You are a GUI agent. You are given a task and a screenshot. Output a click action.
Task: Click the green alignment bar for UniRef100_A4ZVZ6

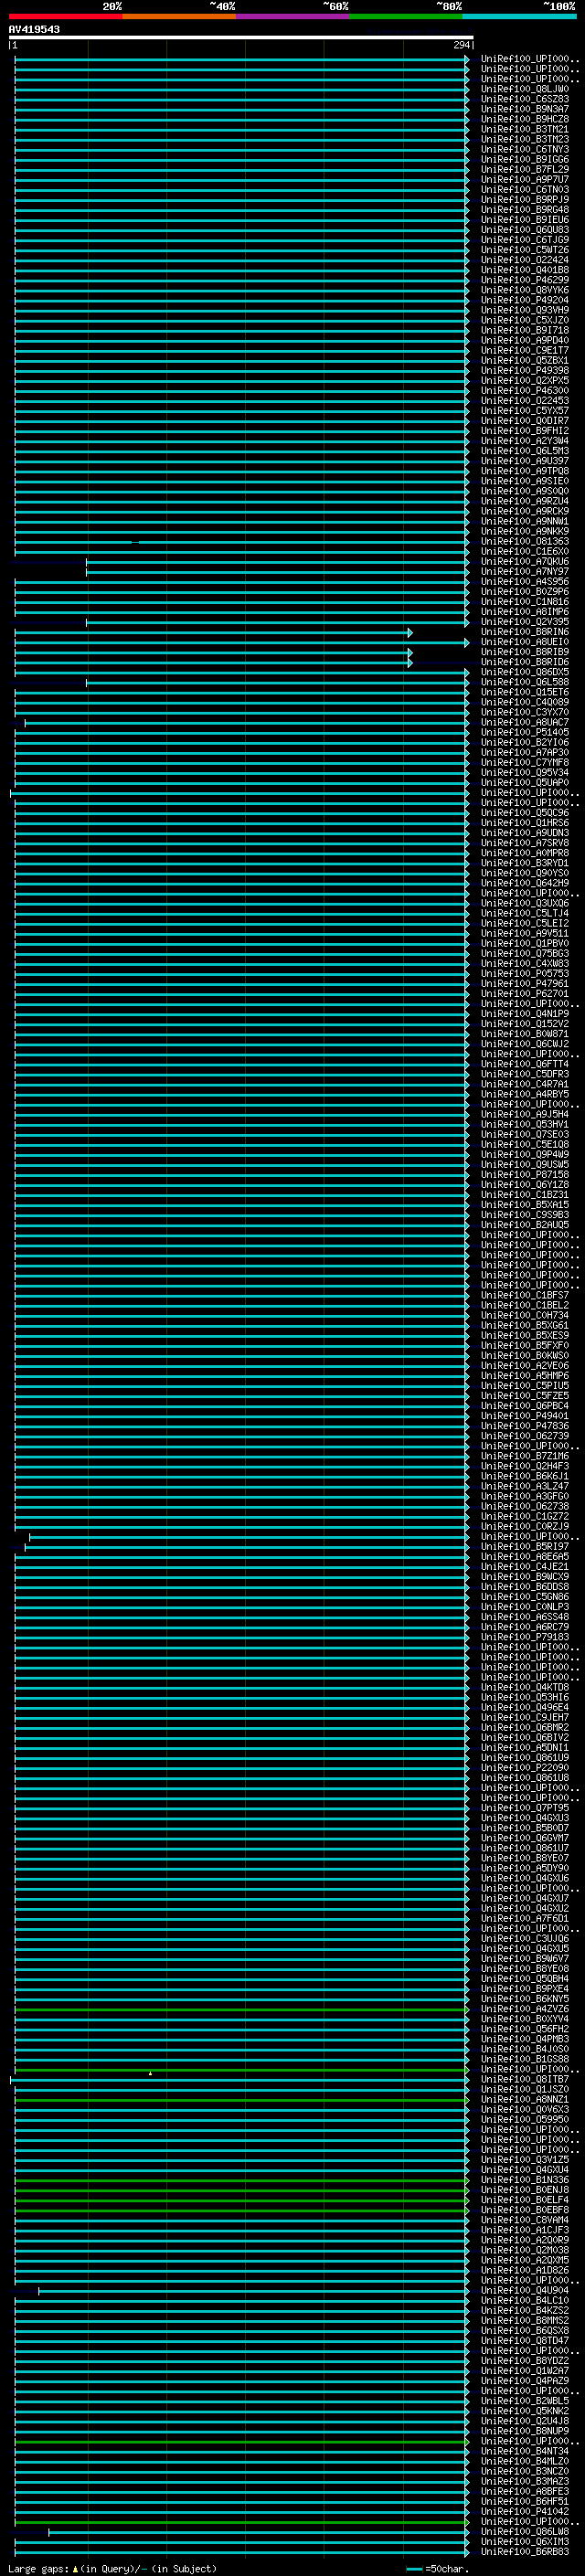coord(241,2009)
